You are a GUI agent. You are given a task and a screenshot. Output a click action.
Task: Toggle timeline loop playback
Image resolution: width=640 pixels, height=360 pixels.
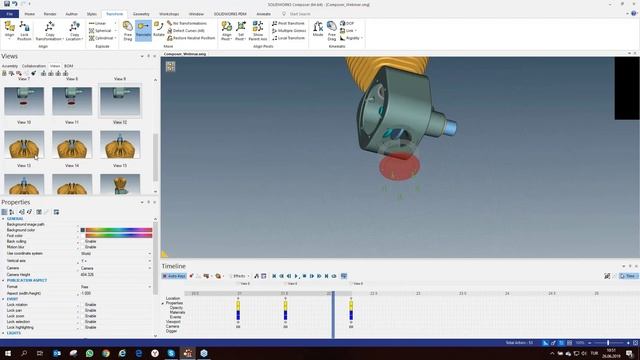334,276
